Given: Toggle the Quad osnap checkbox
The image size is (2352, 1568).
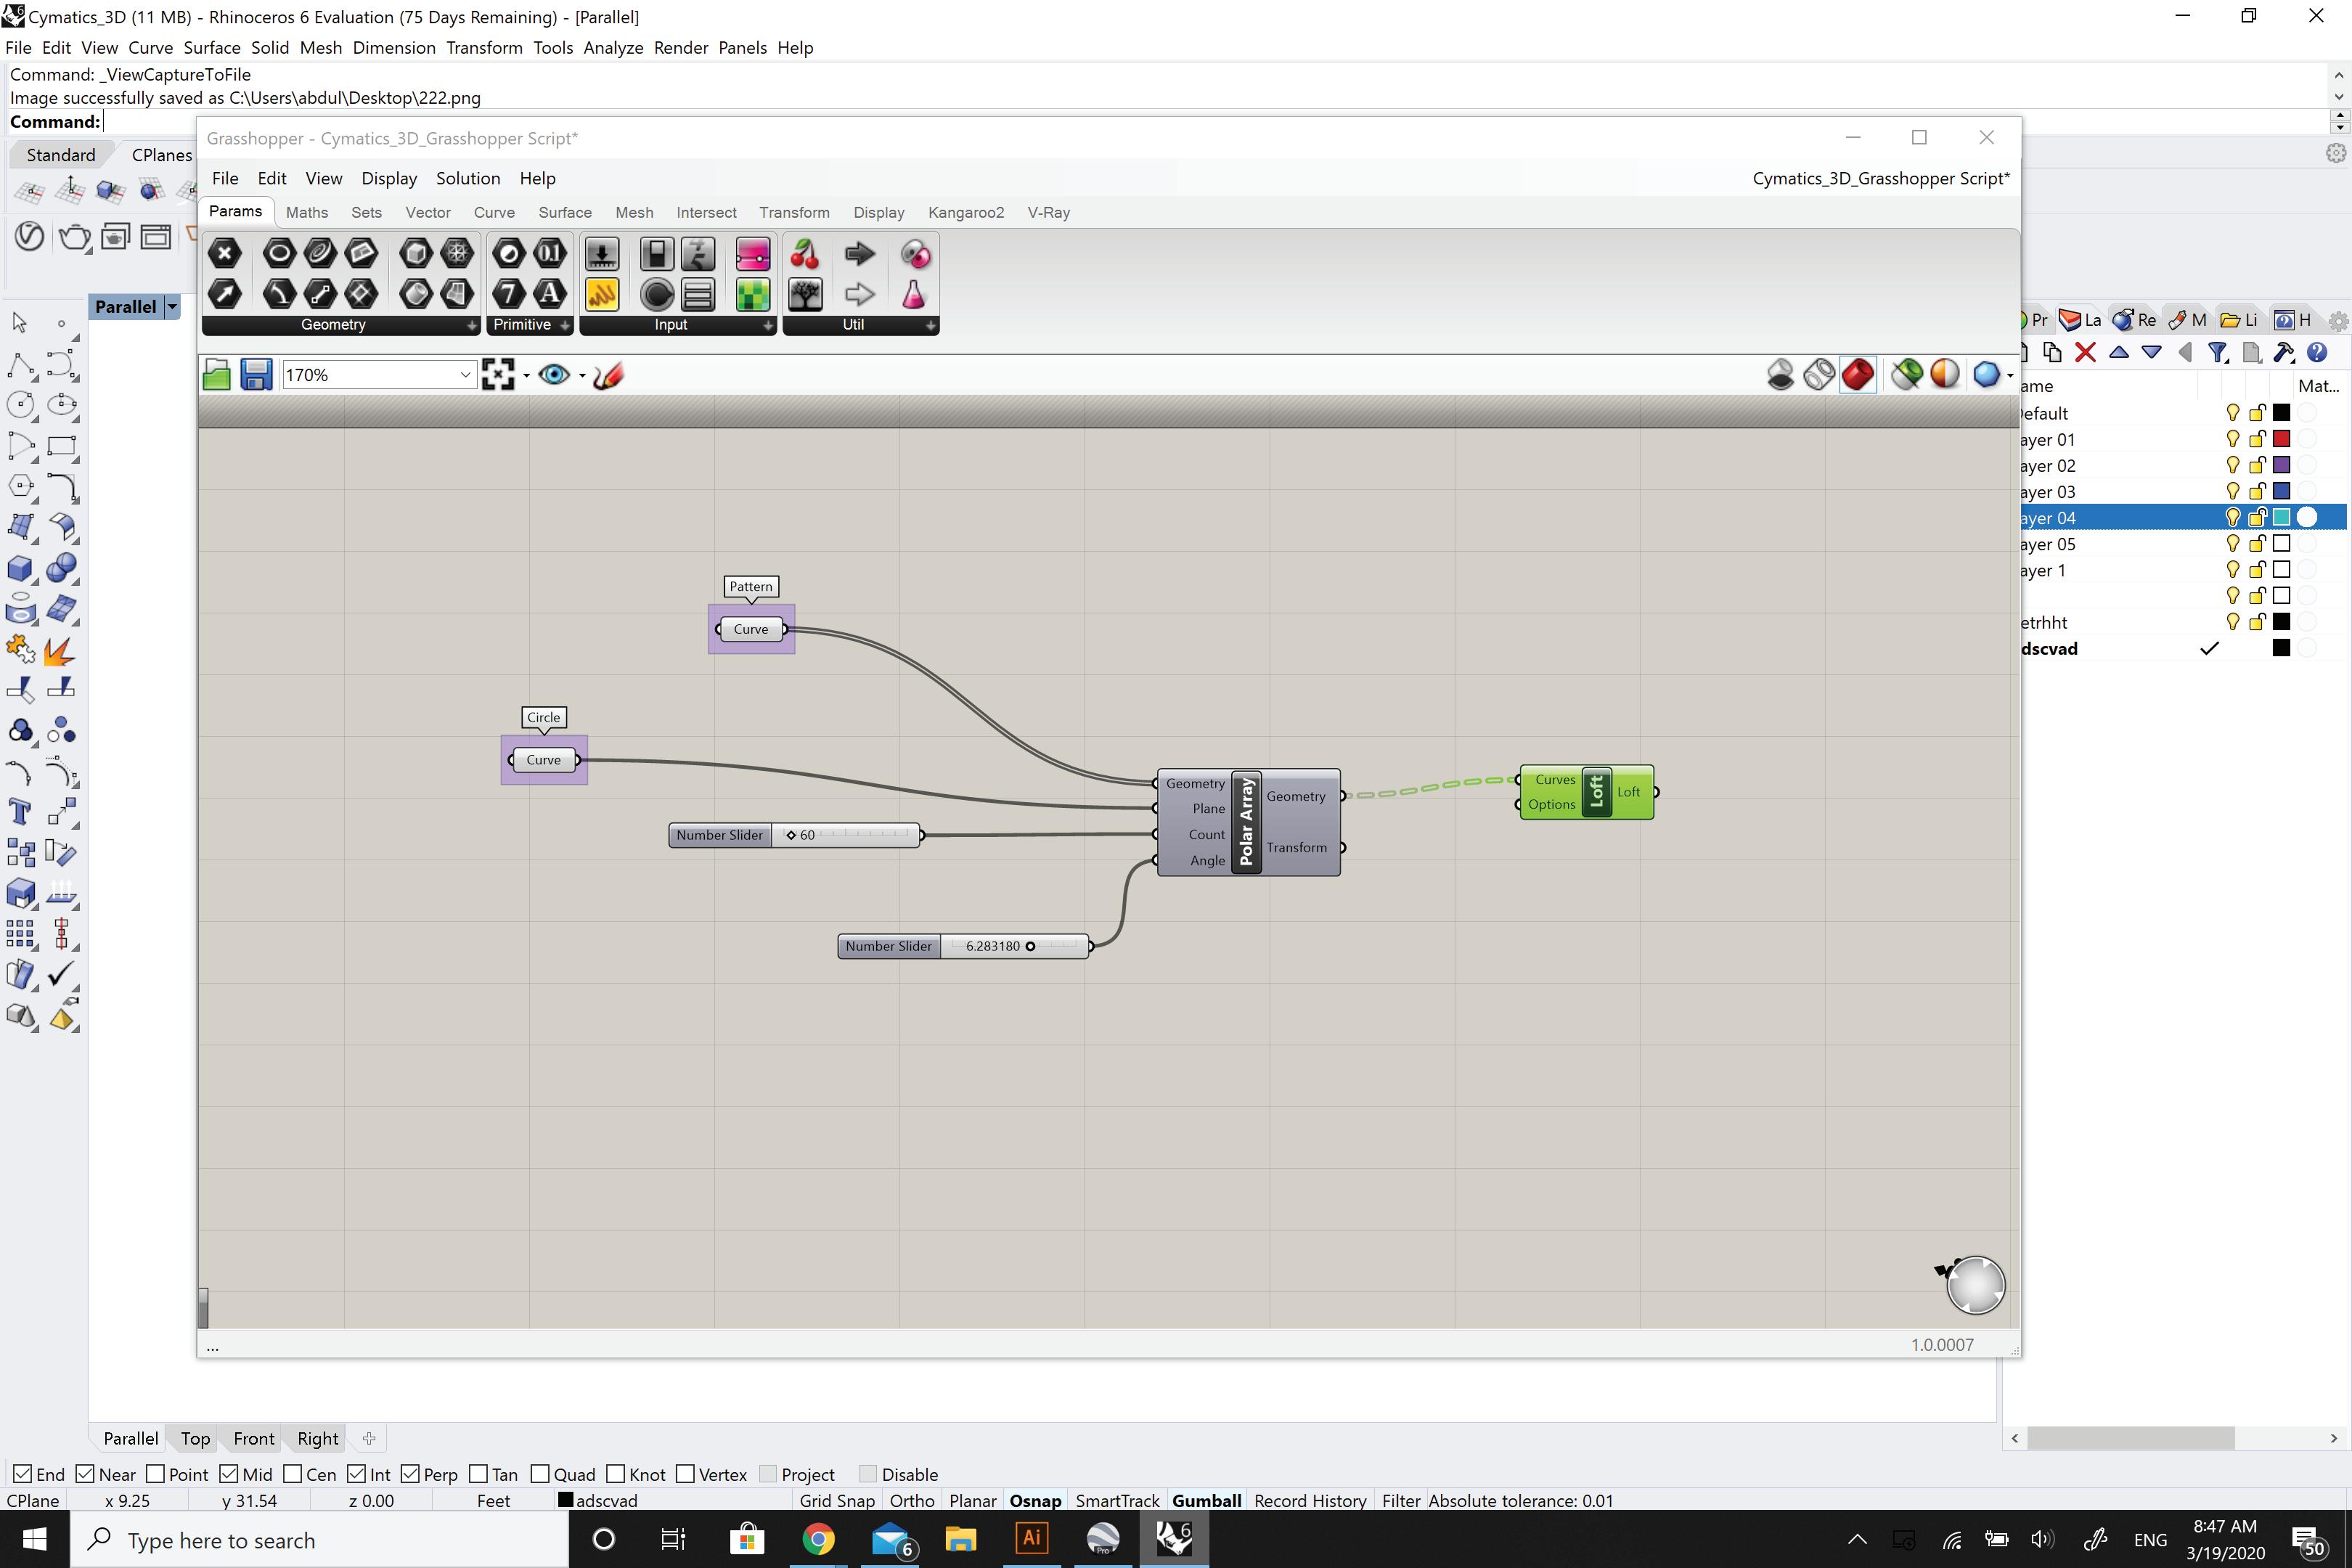Looking at the screenshot, I should (540, 1474).
